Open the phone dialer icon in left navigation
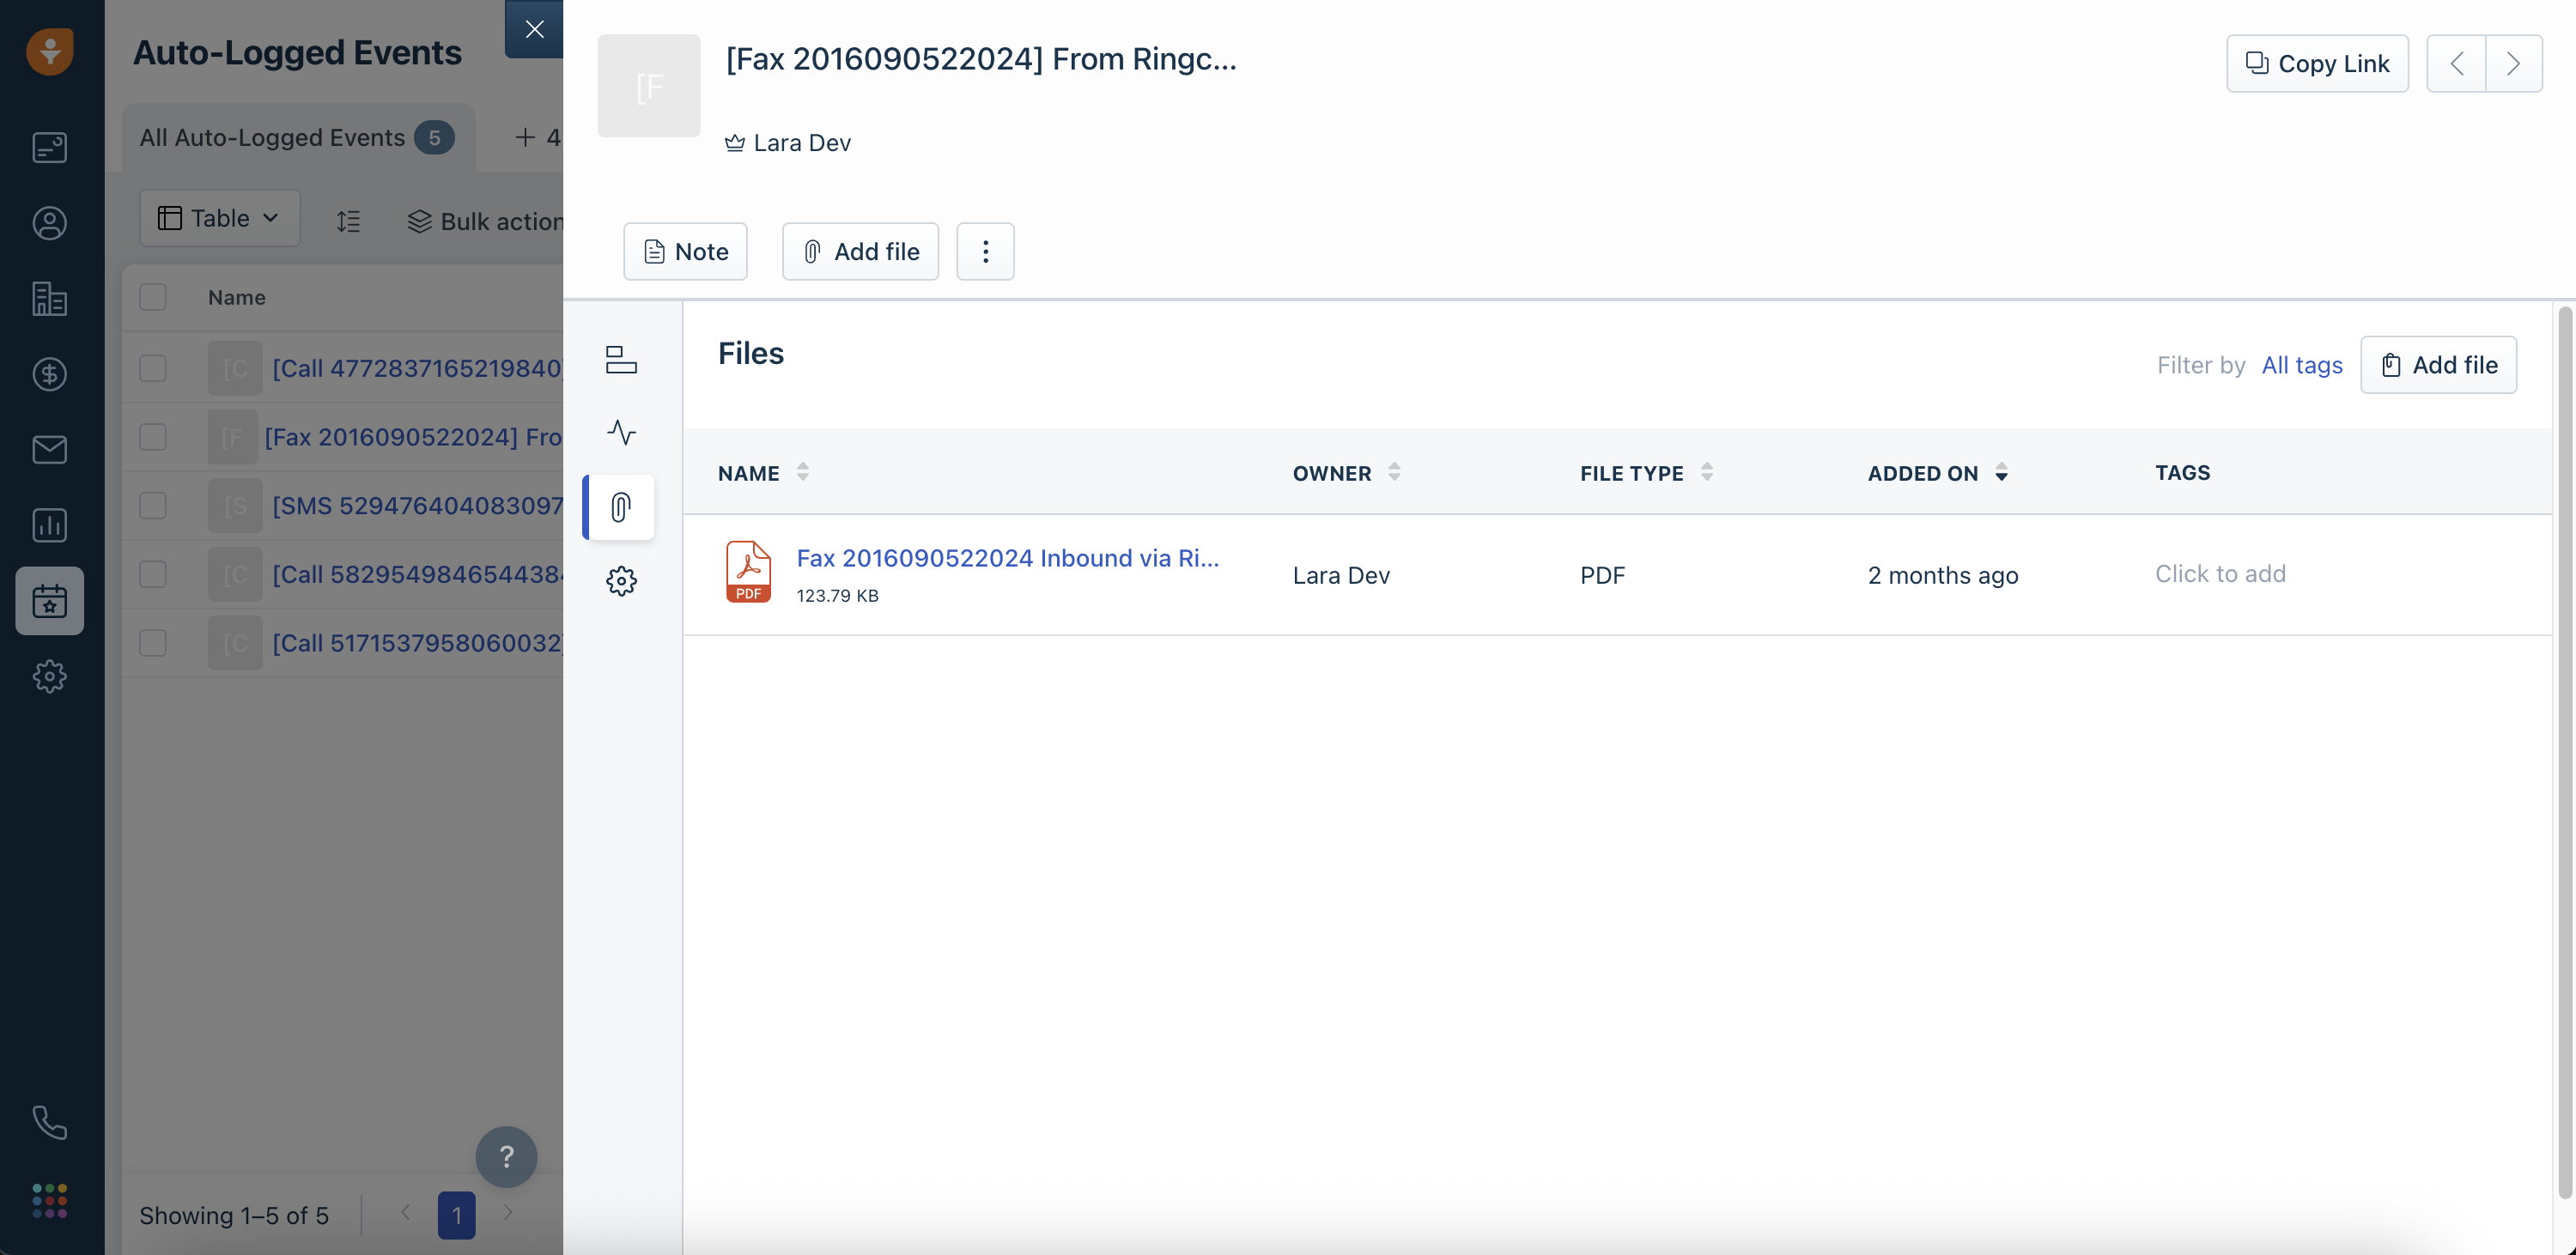 tap(49, 1122)
